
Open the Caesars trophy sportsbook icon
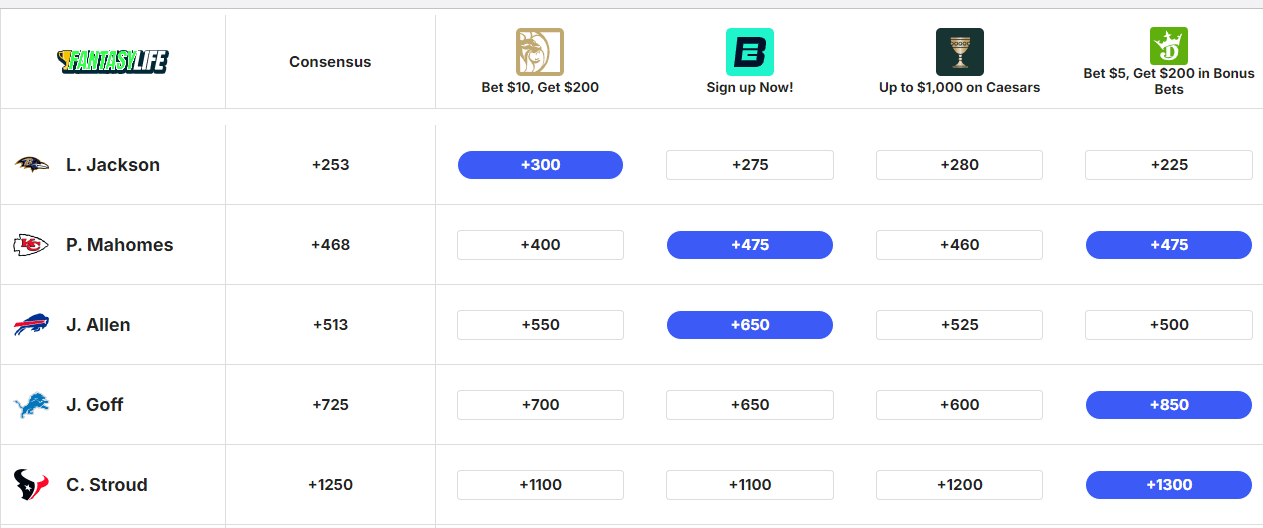coord(960,52)
